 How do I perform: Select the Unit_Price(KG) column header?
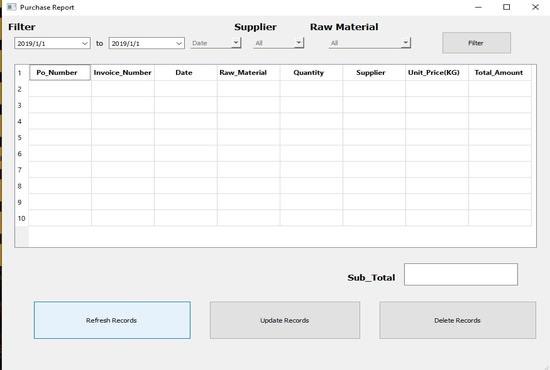(437, 72)
